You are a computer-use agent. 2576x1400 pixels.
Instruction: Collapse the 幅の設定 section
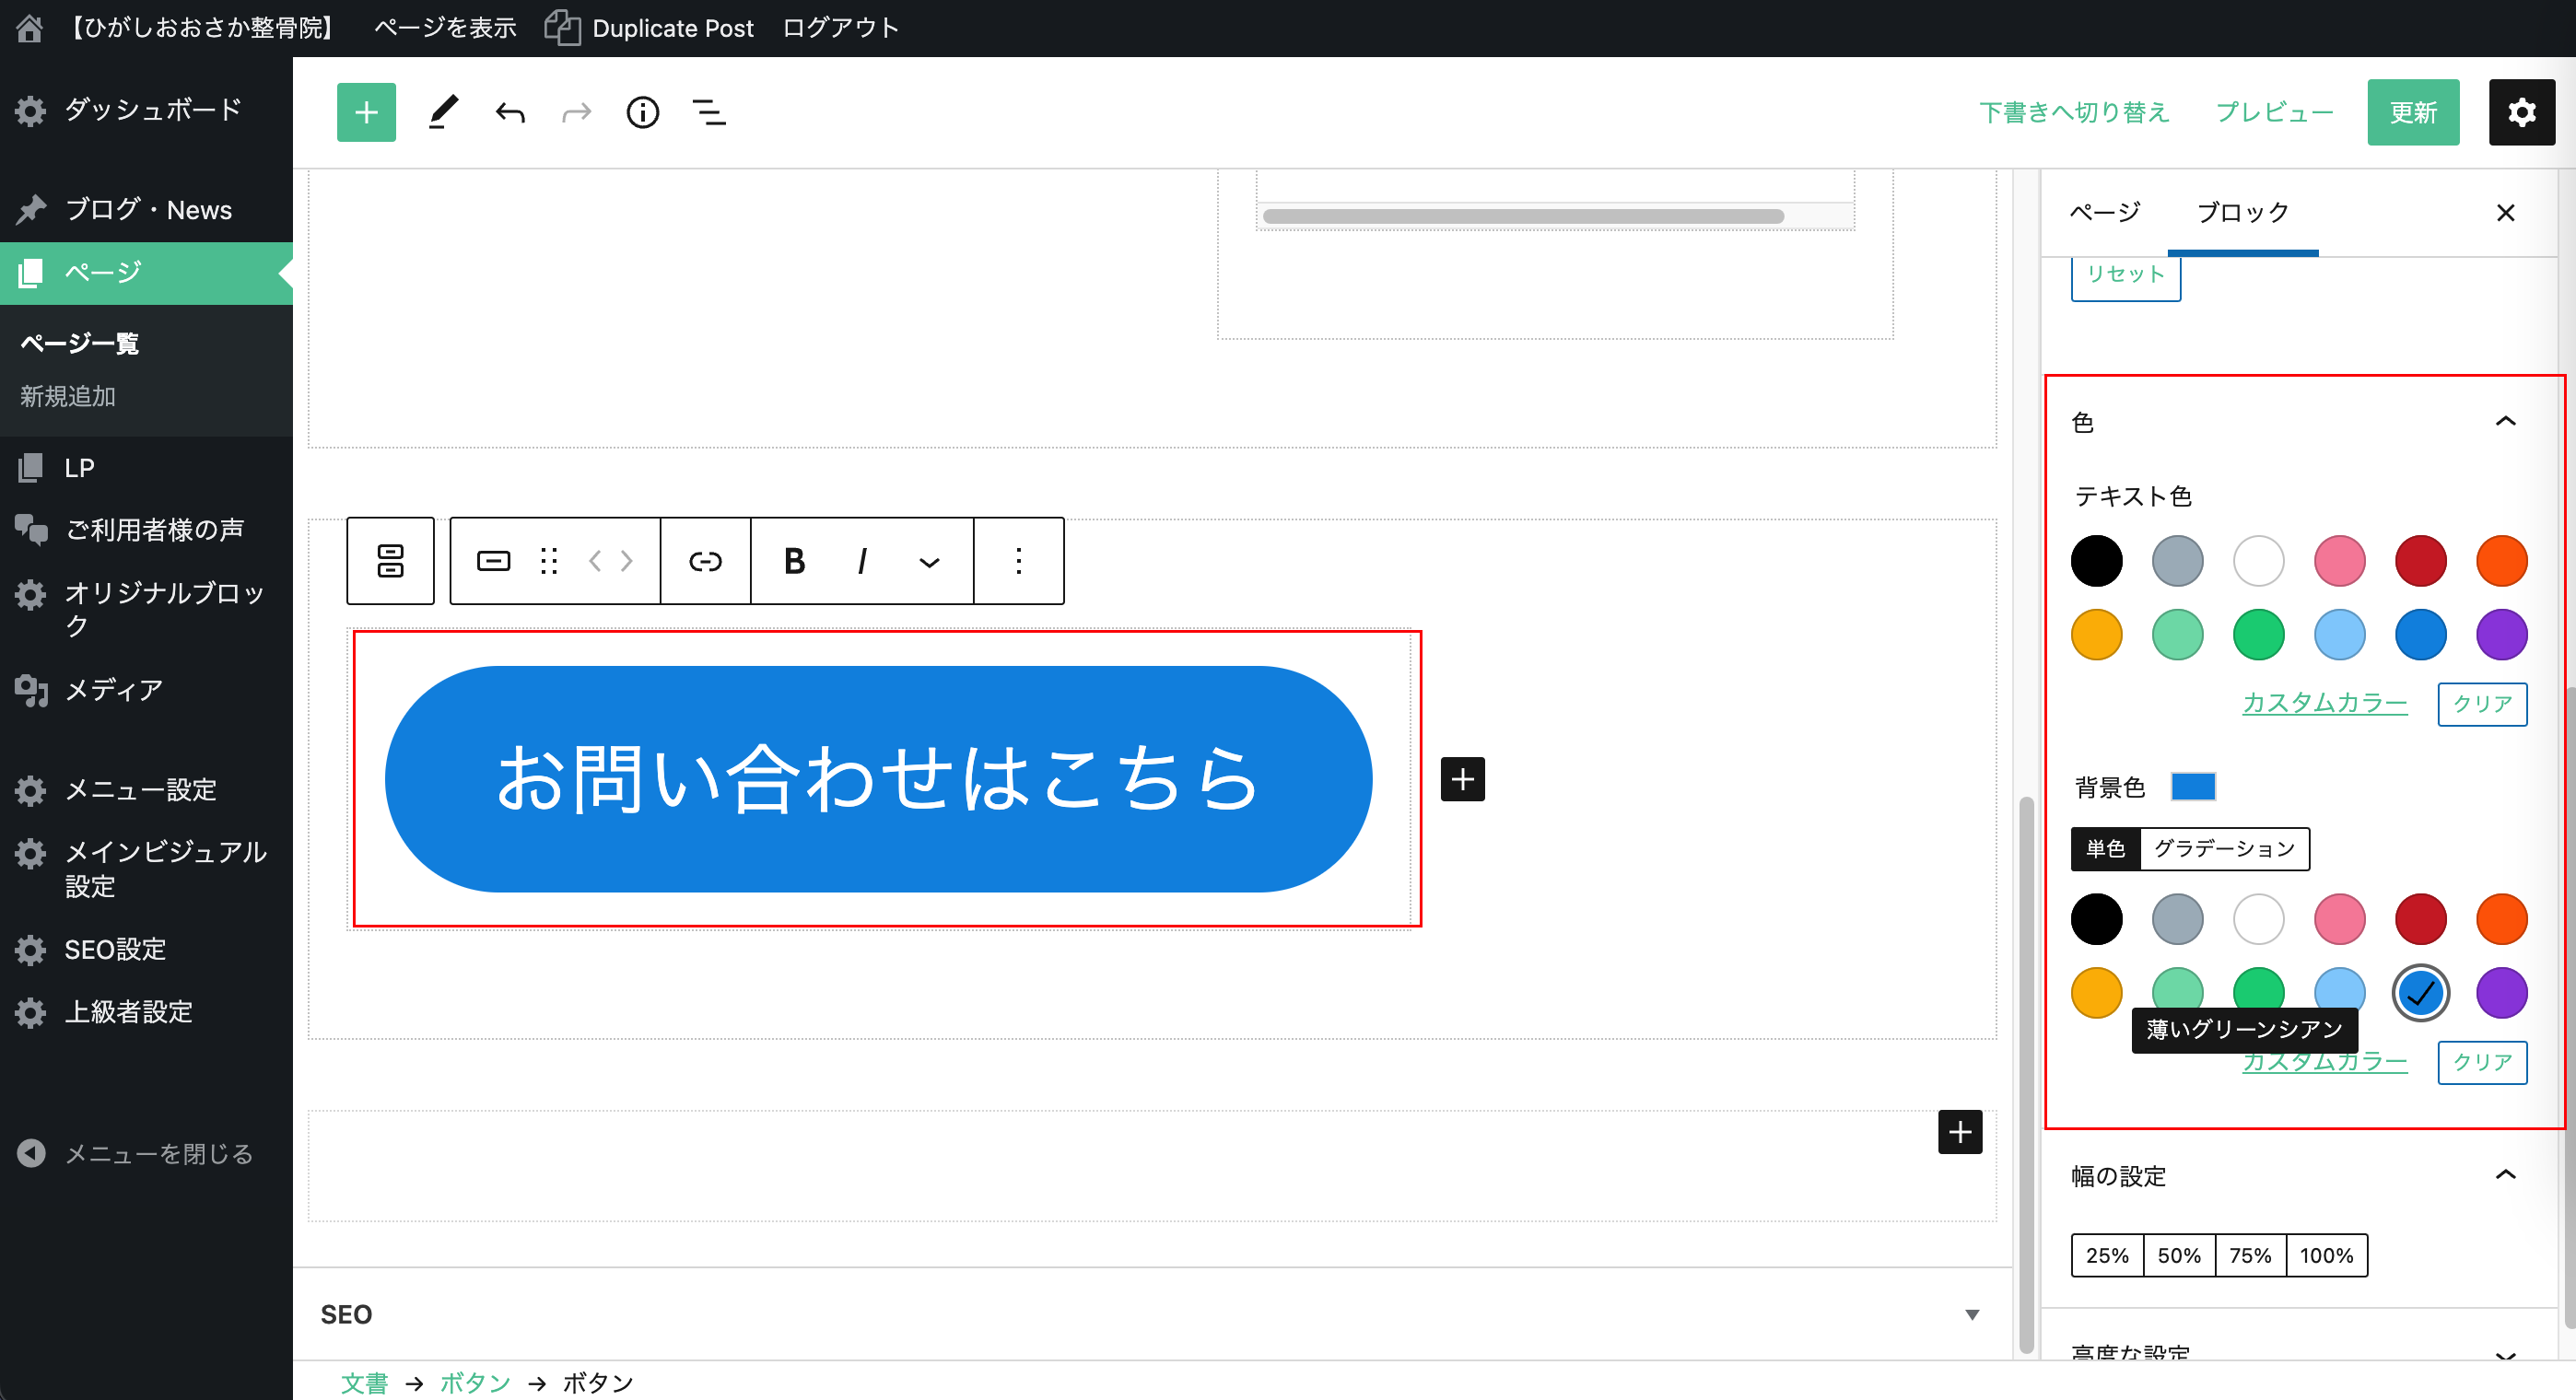point(2504,1175)
